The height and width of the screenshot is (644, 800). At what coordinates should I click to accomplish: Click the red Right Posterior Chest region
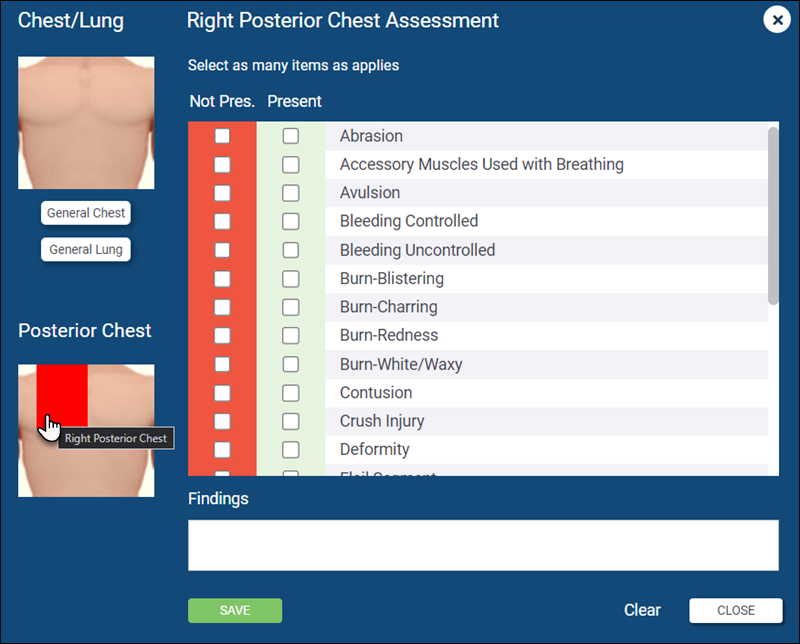coord(62,395)
